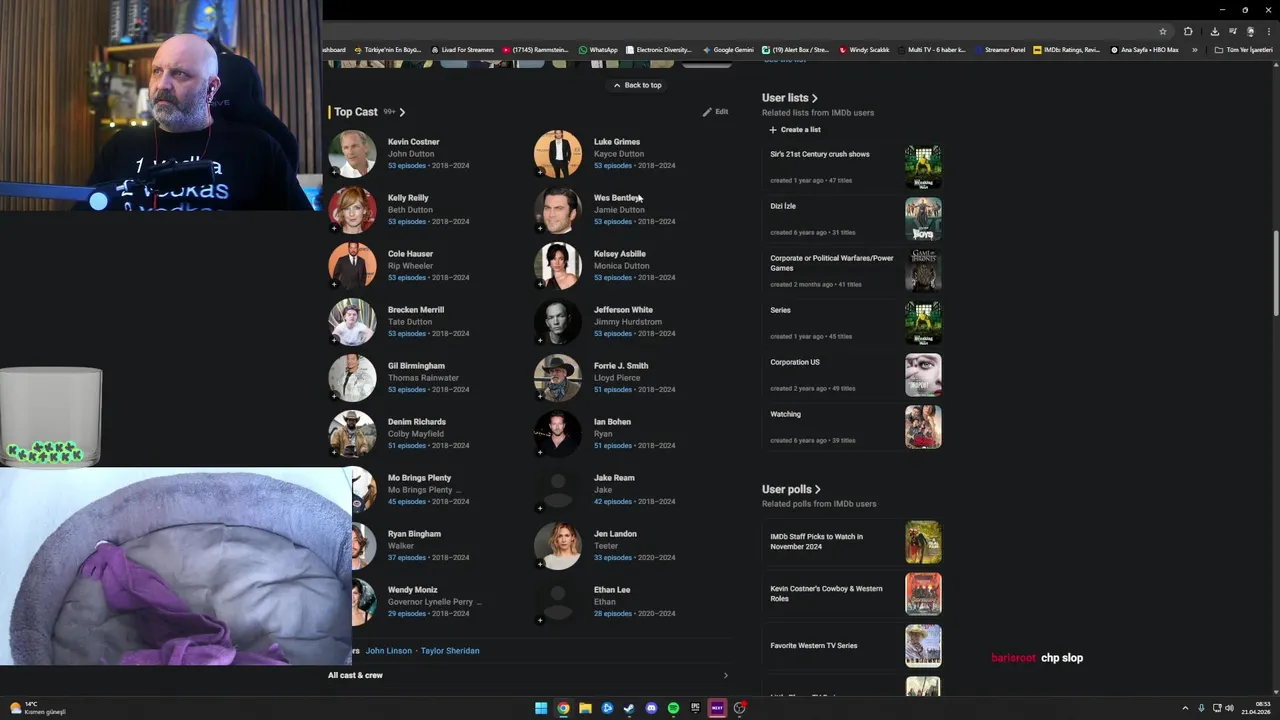Open Kevin Costner's Cowboy & Western Roles poll
This screenshot has width=1280, height=720.
click(826, 593)
